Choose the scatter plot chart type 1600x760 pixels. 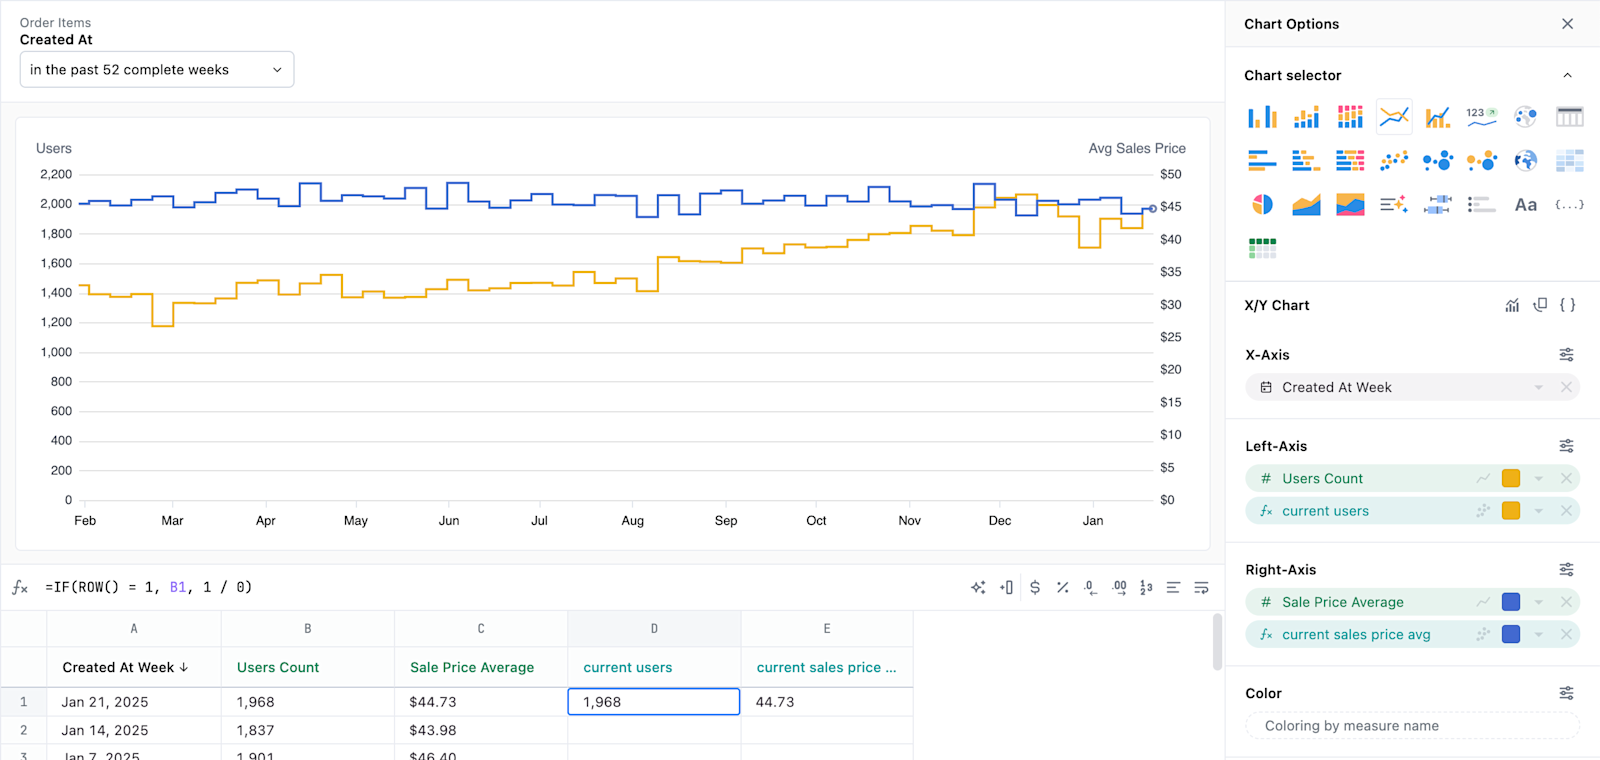pyautogui.click(x=1394, y=160)
